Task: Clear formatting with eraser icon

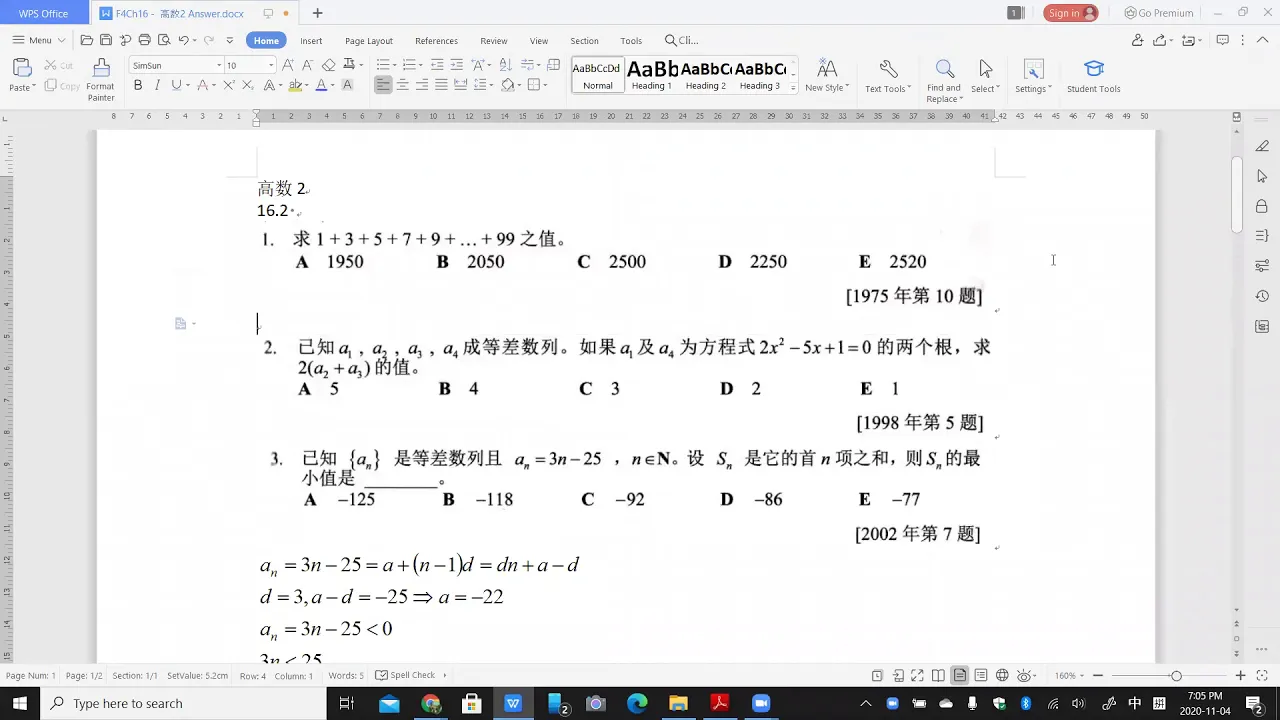Action: (328, 65)
